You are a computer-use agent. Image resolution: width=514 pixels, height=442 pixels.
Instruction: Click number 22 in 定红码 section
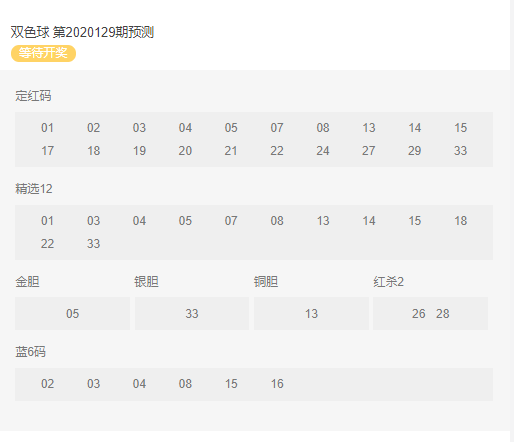(x=277, y=151)
